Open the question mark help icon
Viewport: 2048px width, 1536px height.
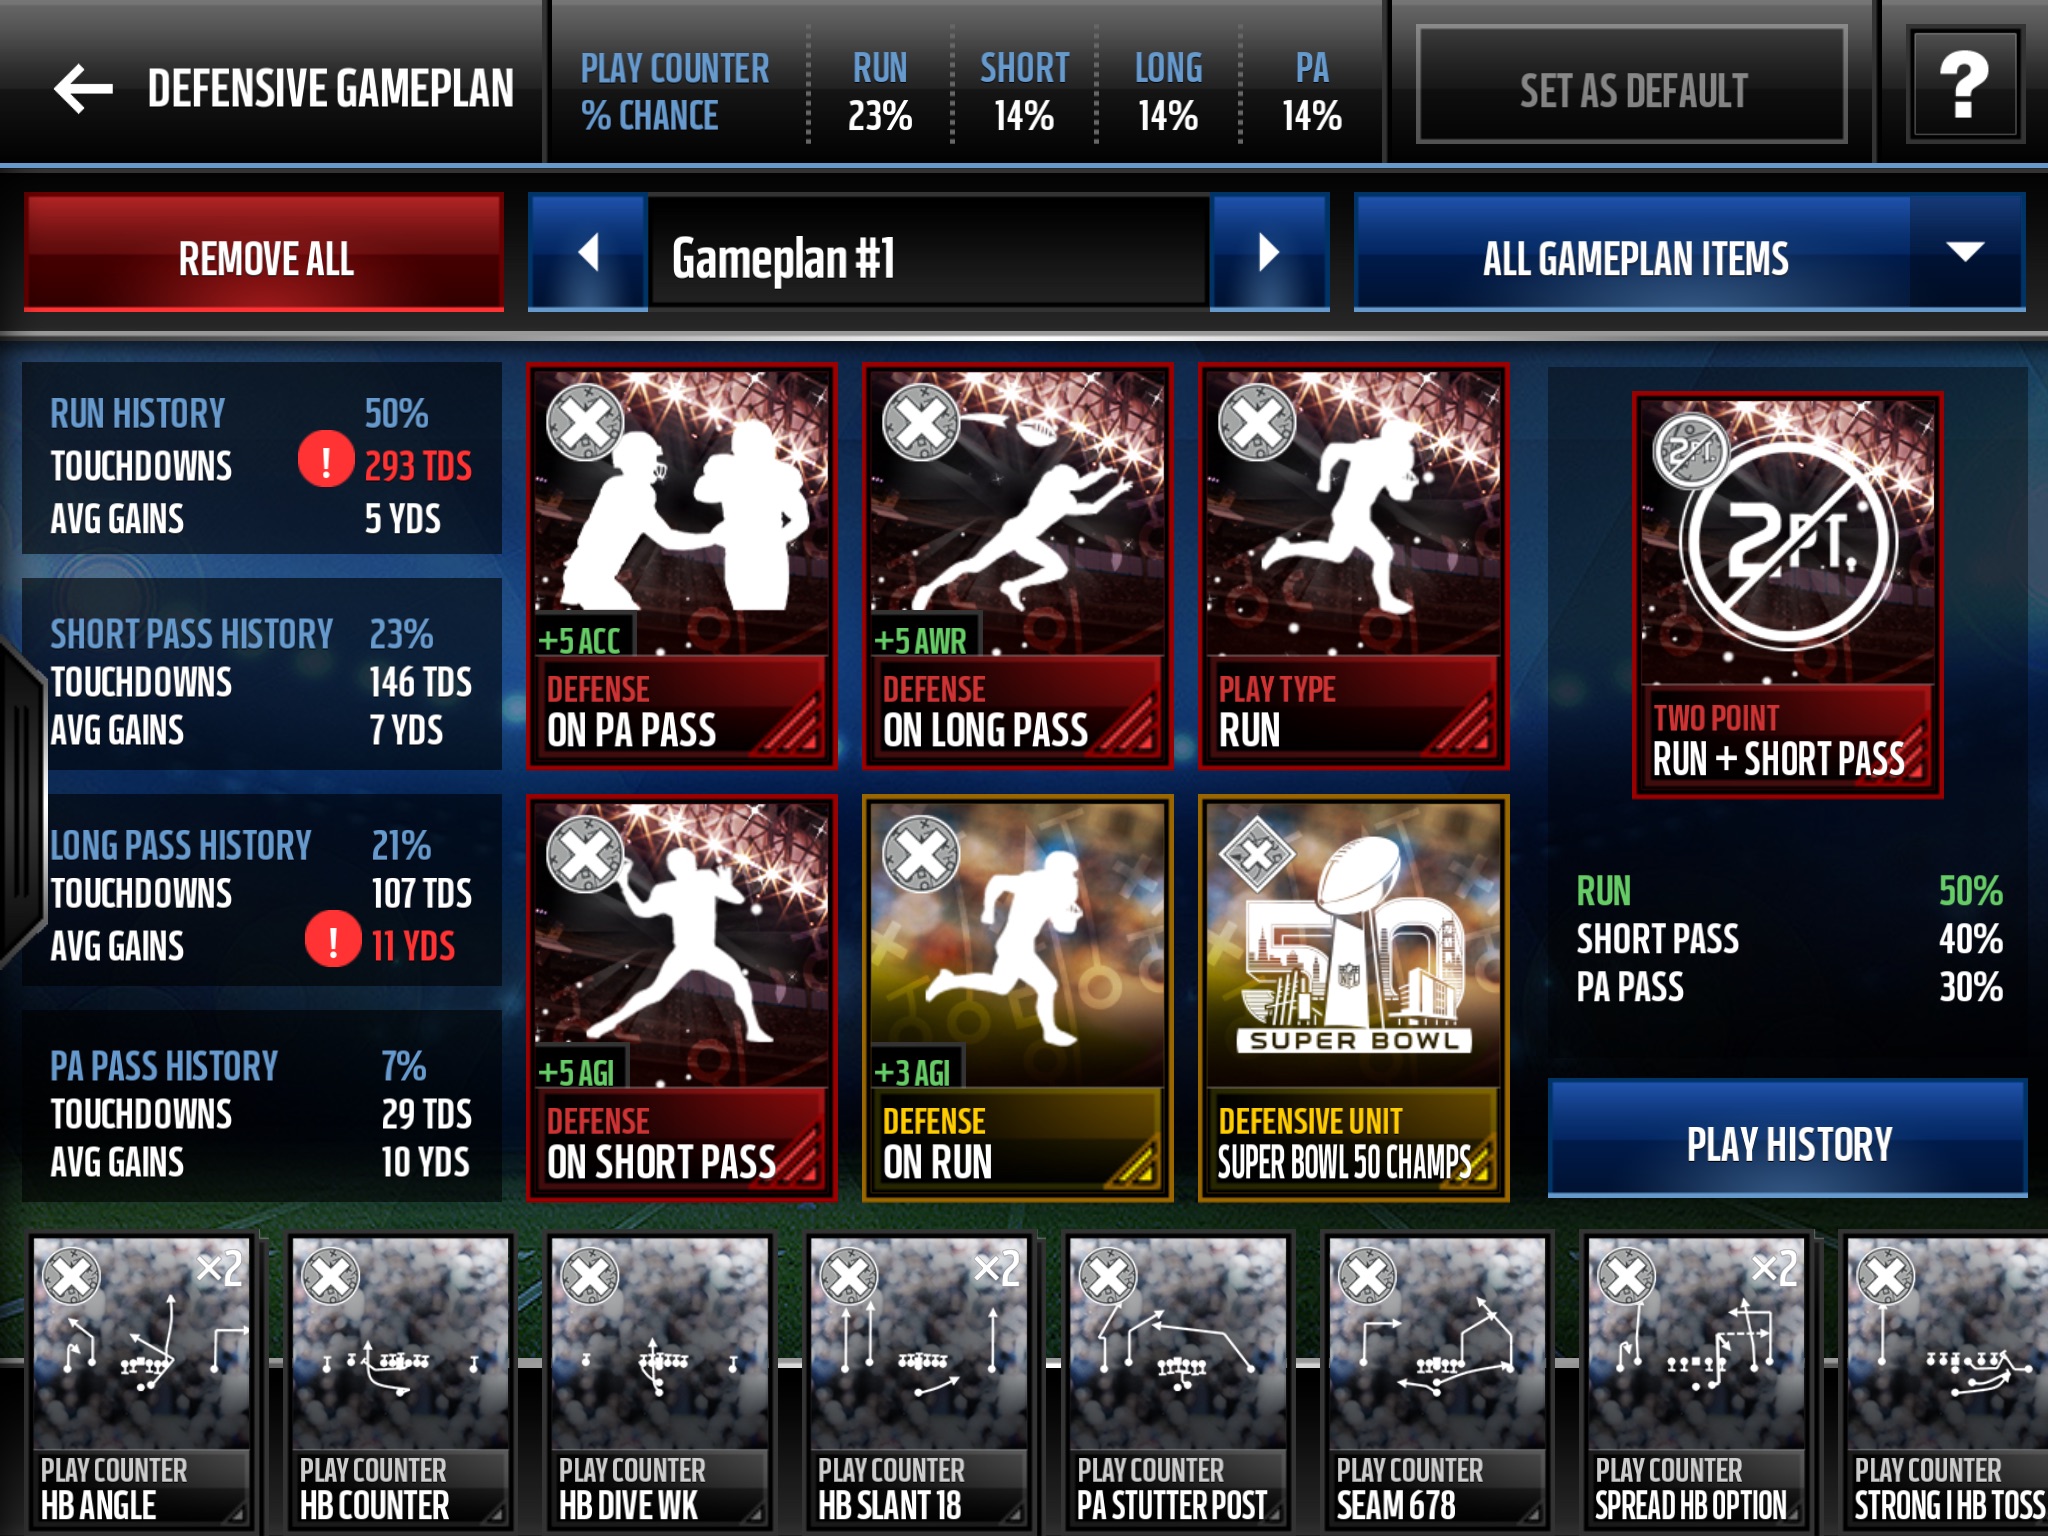1965,86
